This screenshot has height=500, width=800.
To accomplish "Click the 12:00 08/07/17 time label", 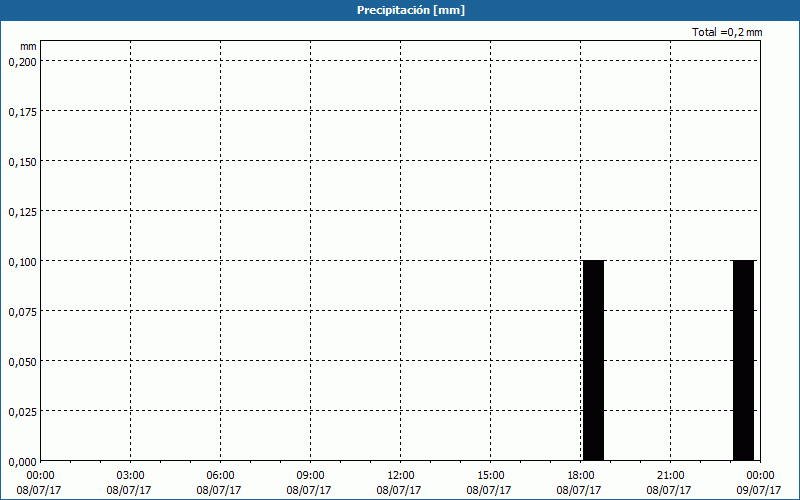I will click(x=399, y=483).
